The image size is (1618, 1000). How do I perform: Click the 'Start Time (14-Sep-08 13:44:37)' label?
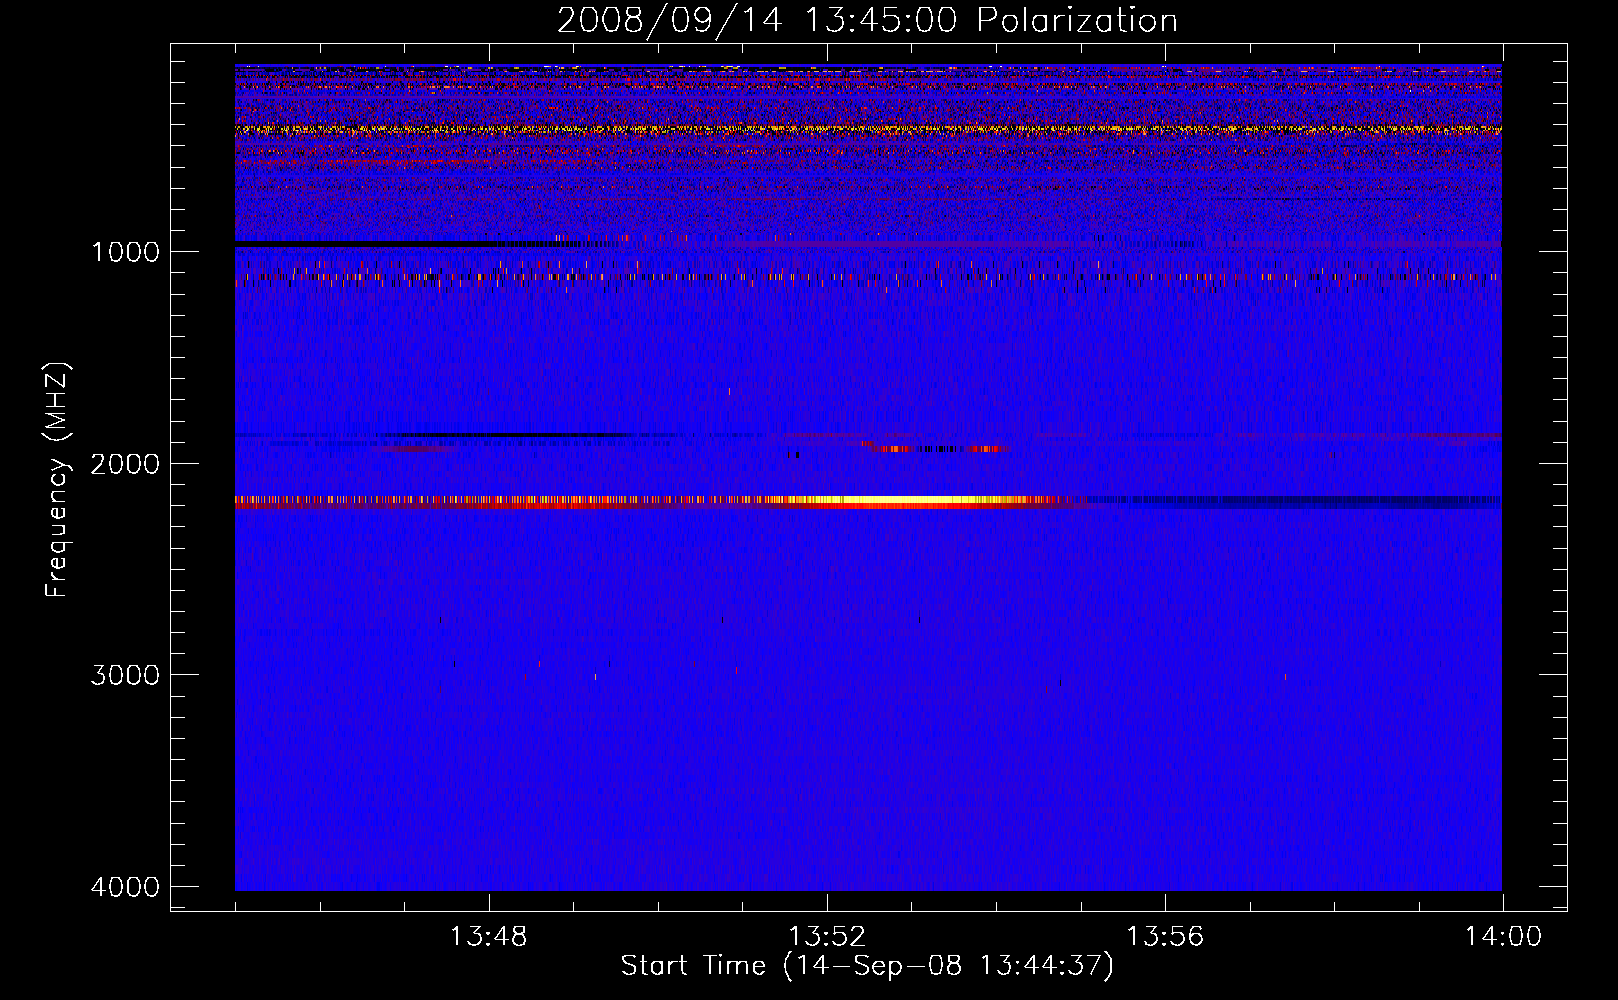click(x=867, y=966)
